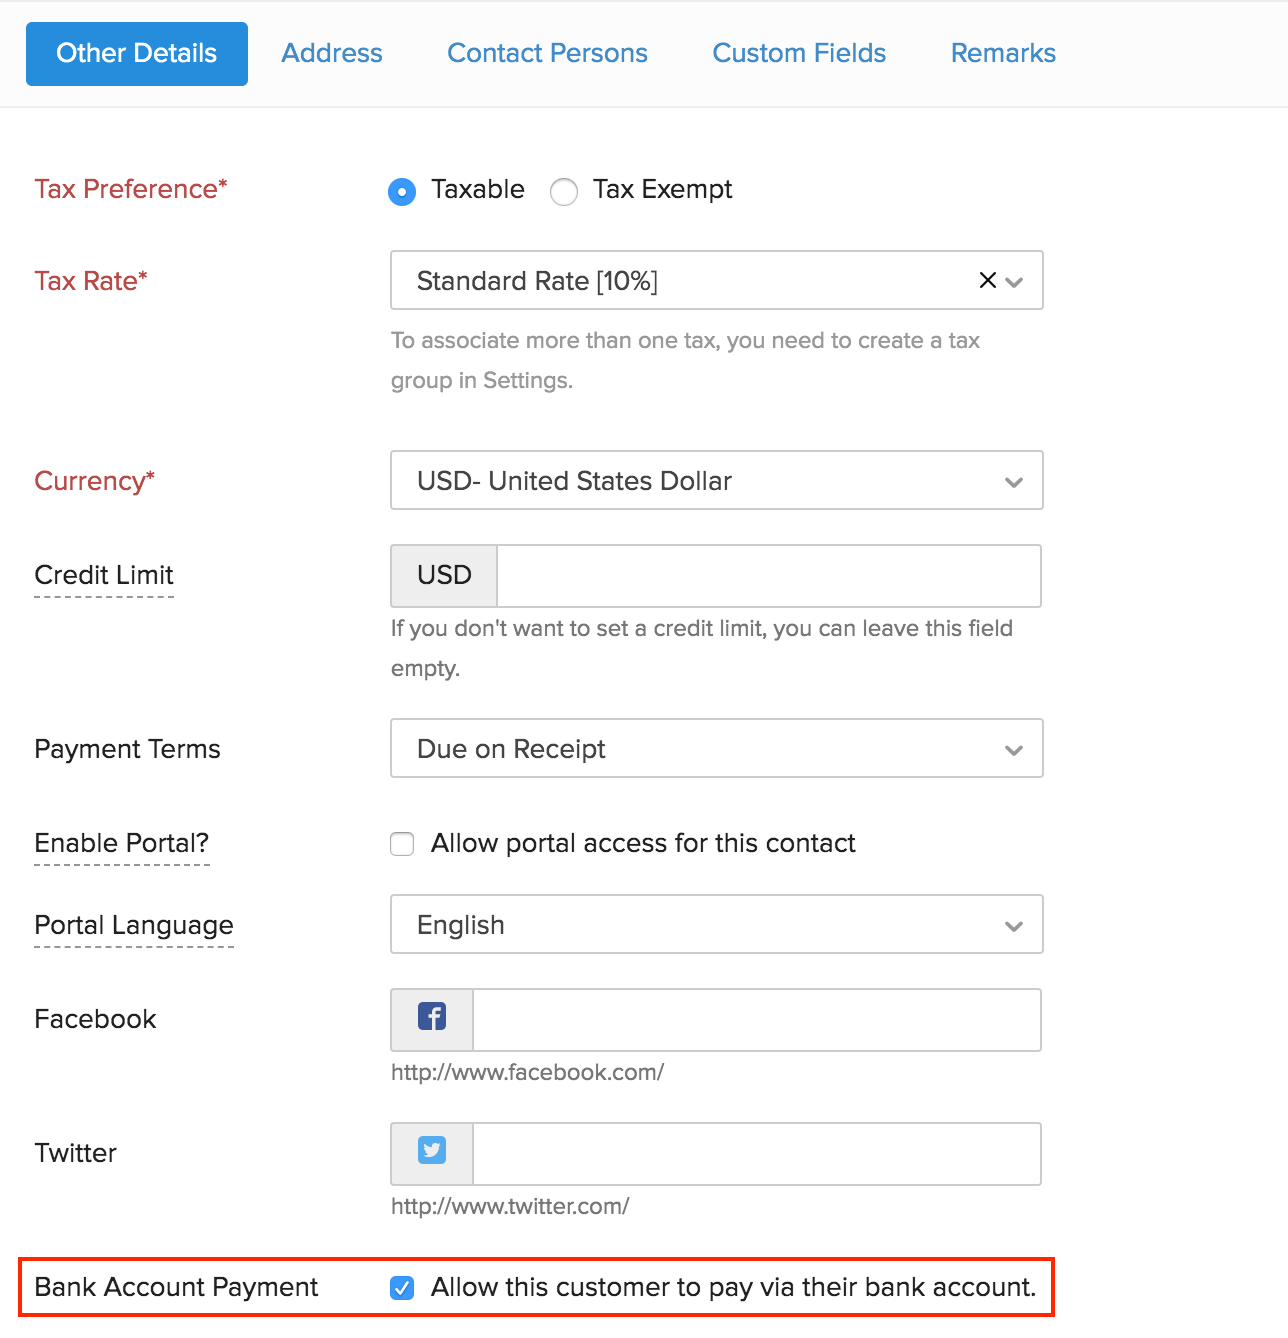
Task: Click the Facebook icon next to the URL field
Action: click(430, 1018)
